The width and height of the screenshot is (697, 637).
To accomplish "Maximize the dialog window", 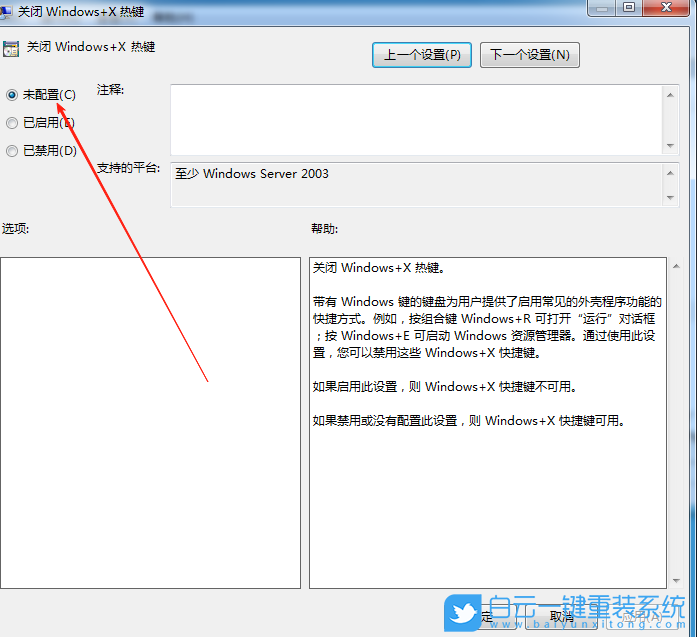I will (x=629, y=8).
